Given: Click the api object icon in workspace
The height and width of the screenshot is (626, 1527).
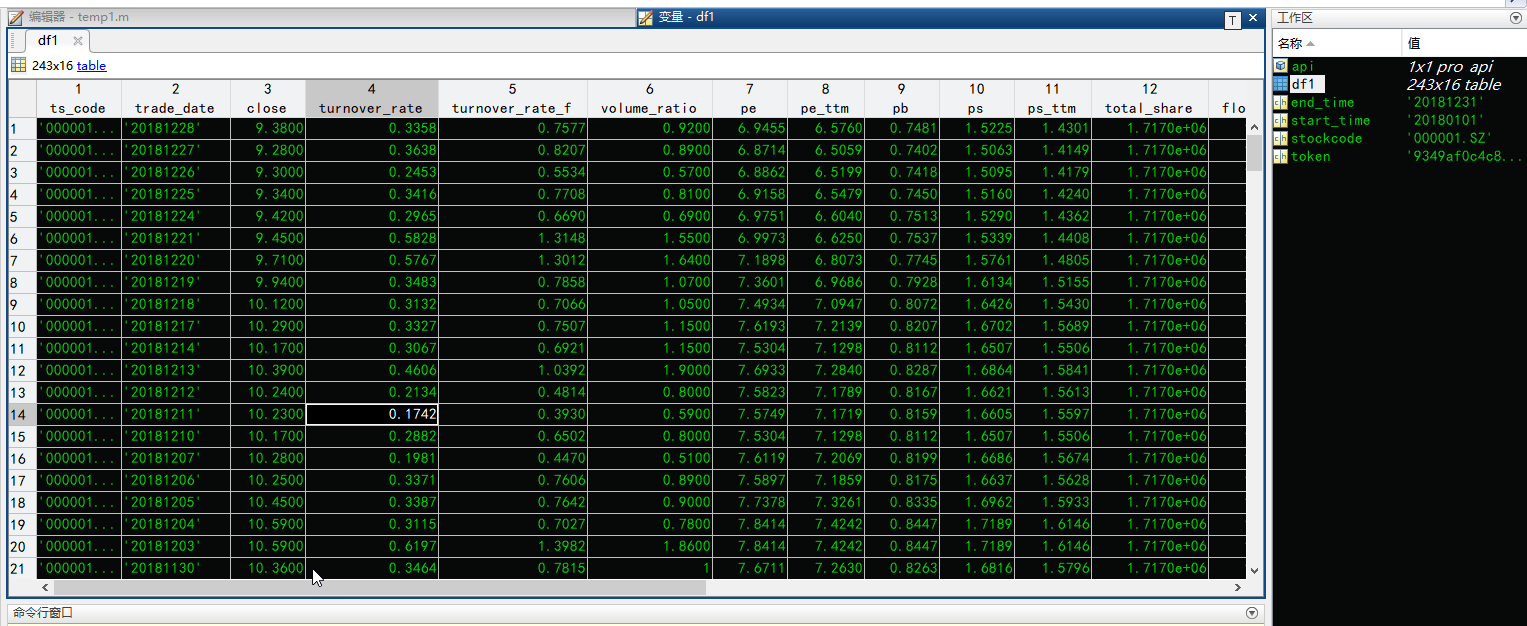Looking at the screenshot, I should (x=1280, y=66).
